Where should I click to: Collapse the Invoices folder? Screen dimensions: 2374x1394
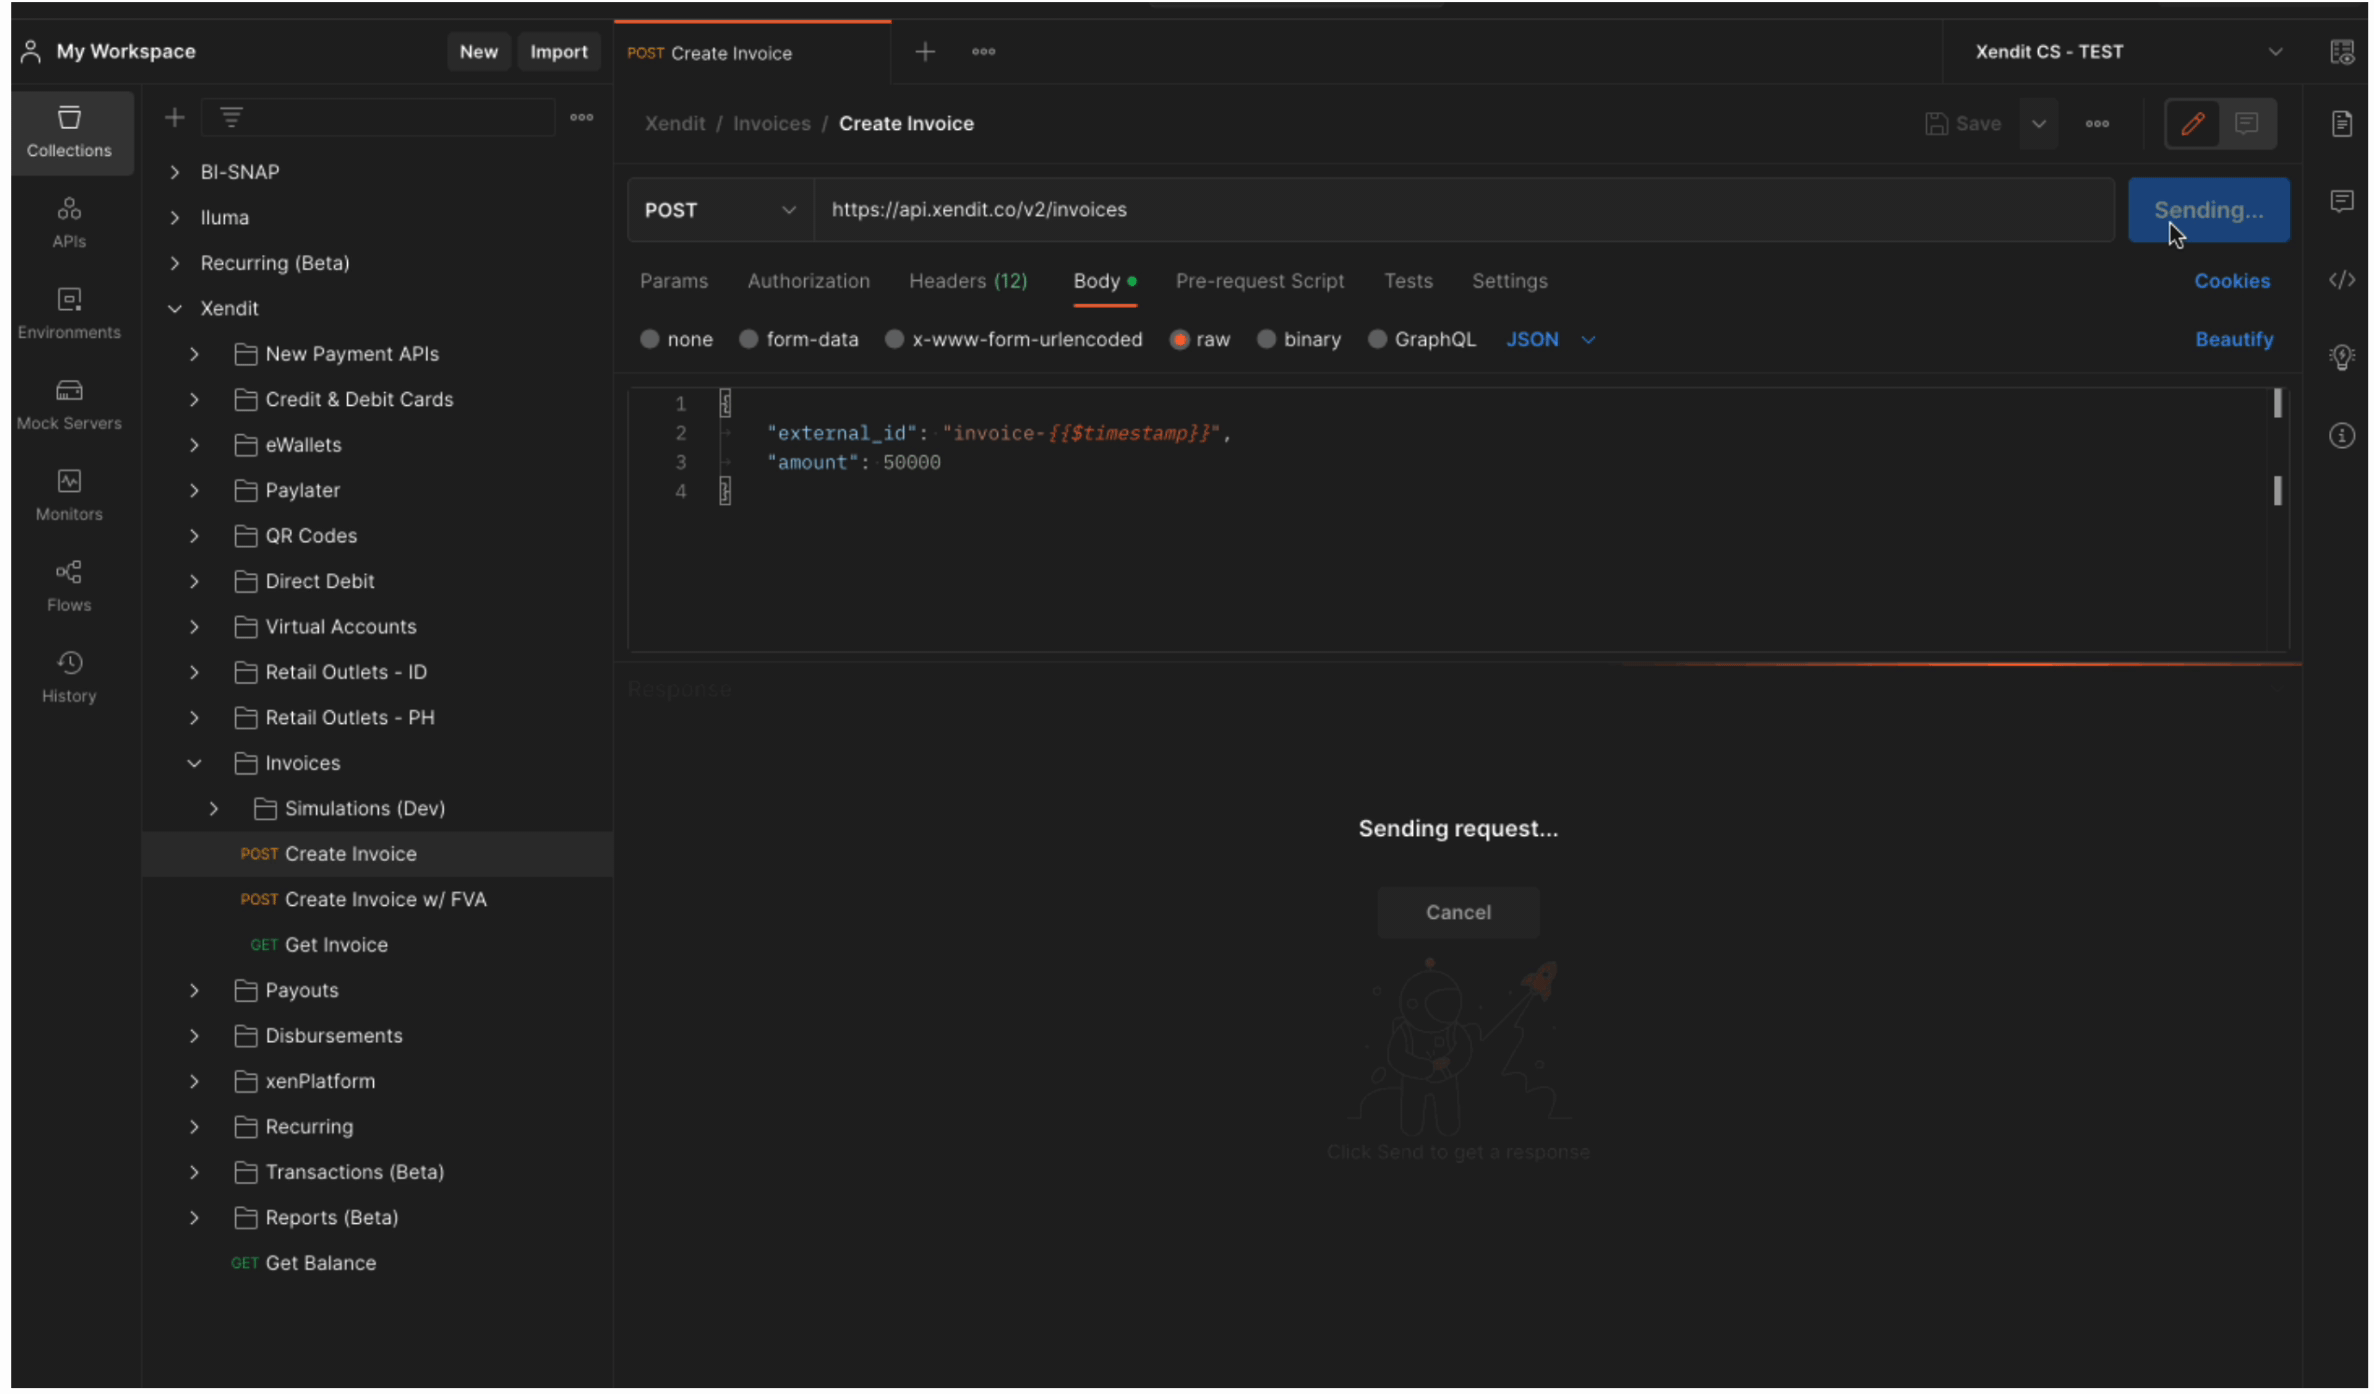click(x=194, y=764)
